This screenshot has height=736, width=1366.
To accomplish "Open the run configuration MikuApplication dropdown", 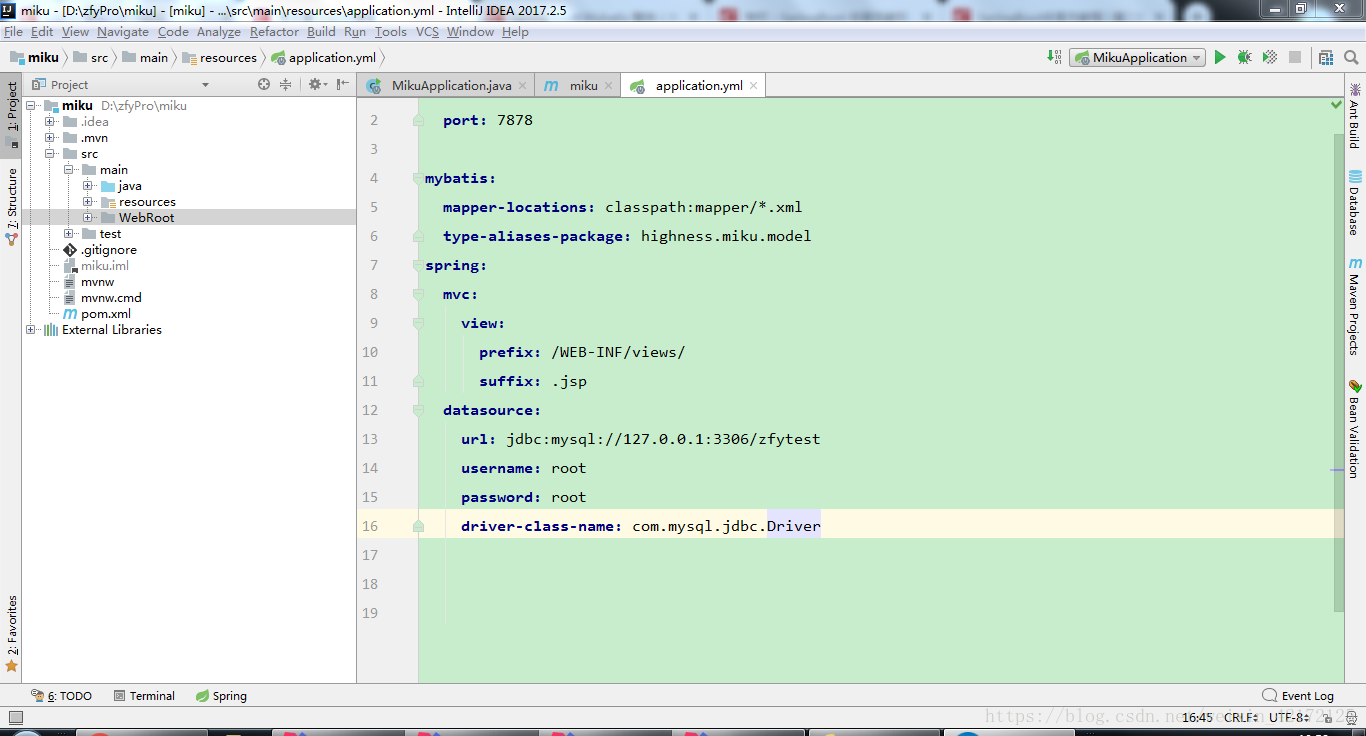I will (1137, 58).
